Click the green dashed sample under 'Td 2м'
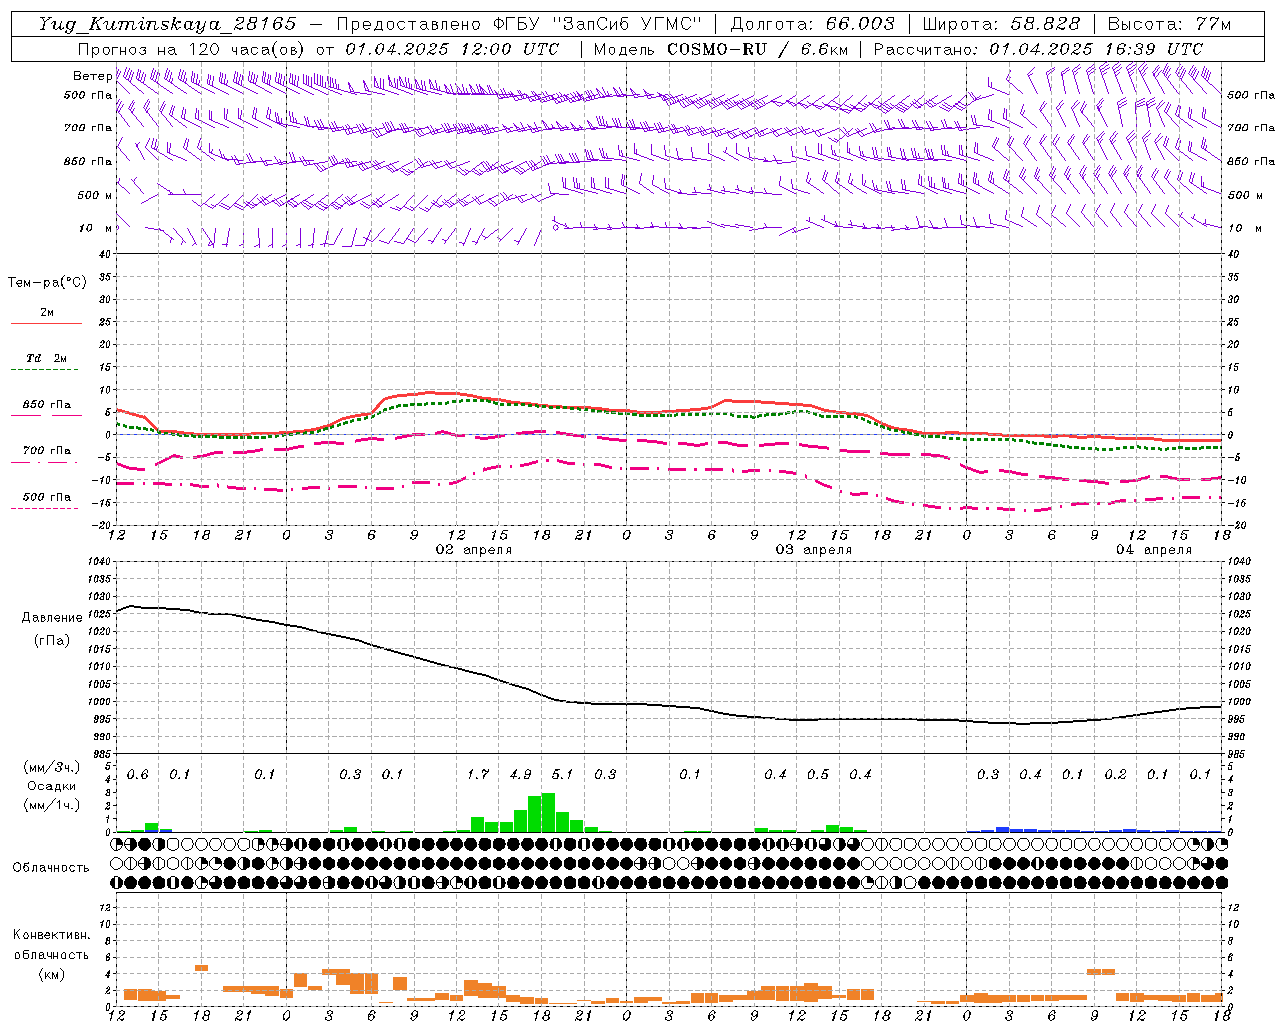Screen dimensions: 1280x1024 (44, 370)
